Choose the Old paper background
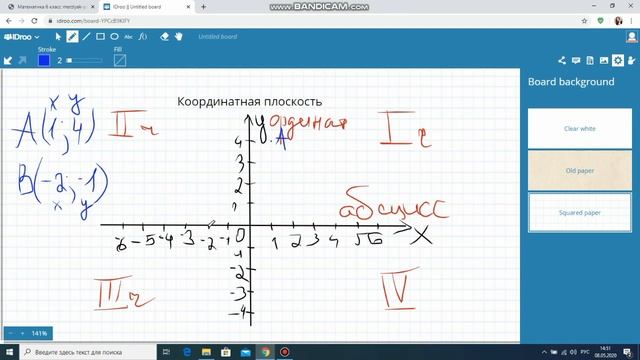This screenshot has height=360, width=640. pos(580,171)
